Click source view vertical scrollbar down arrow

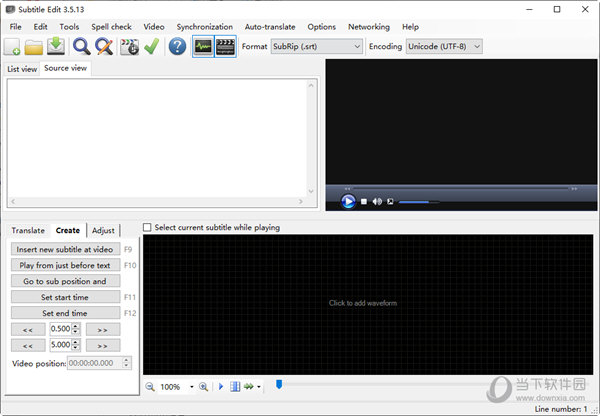pyautogui.click(x=311, y=191)
